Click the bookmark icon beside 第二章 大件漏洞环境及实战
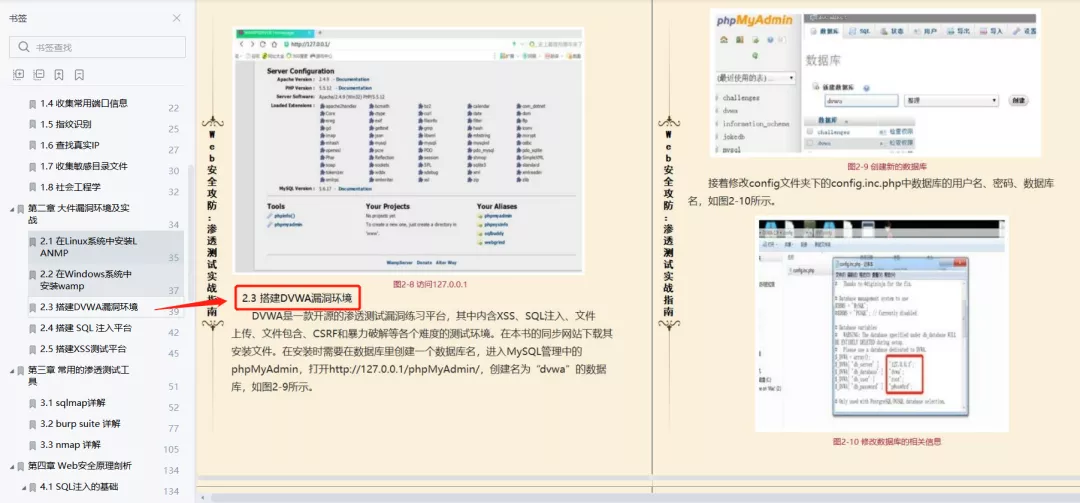This screenshot has width=1080, height=503. 21,208
